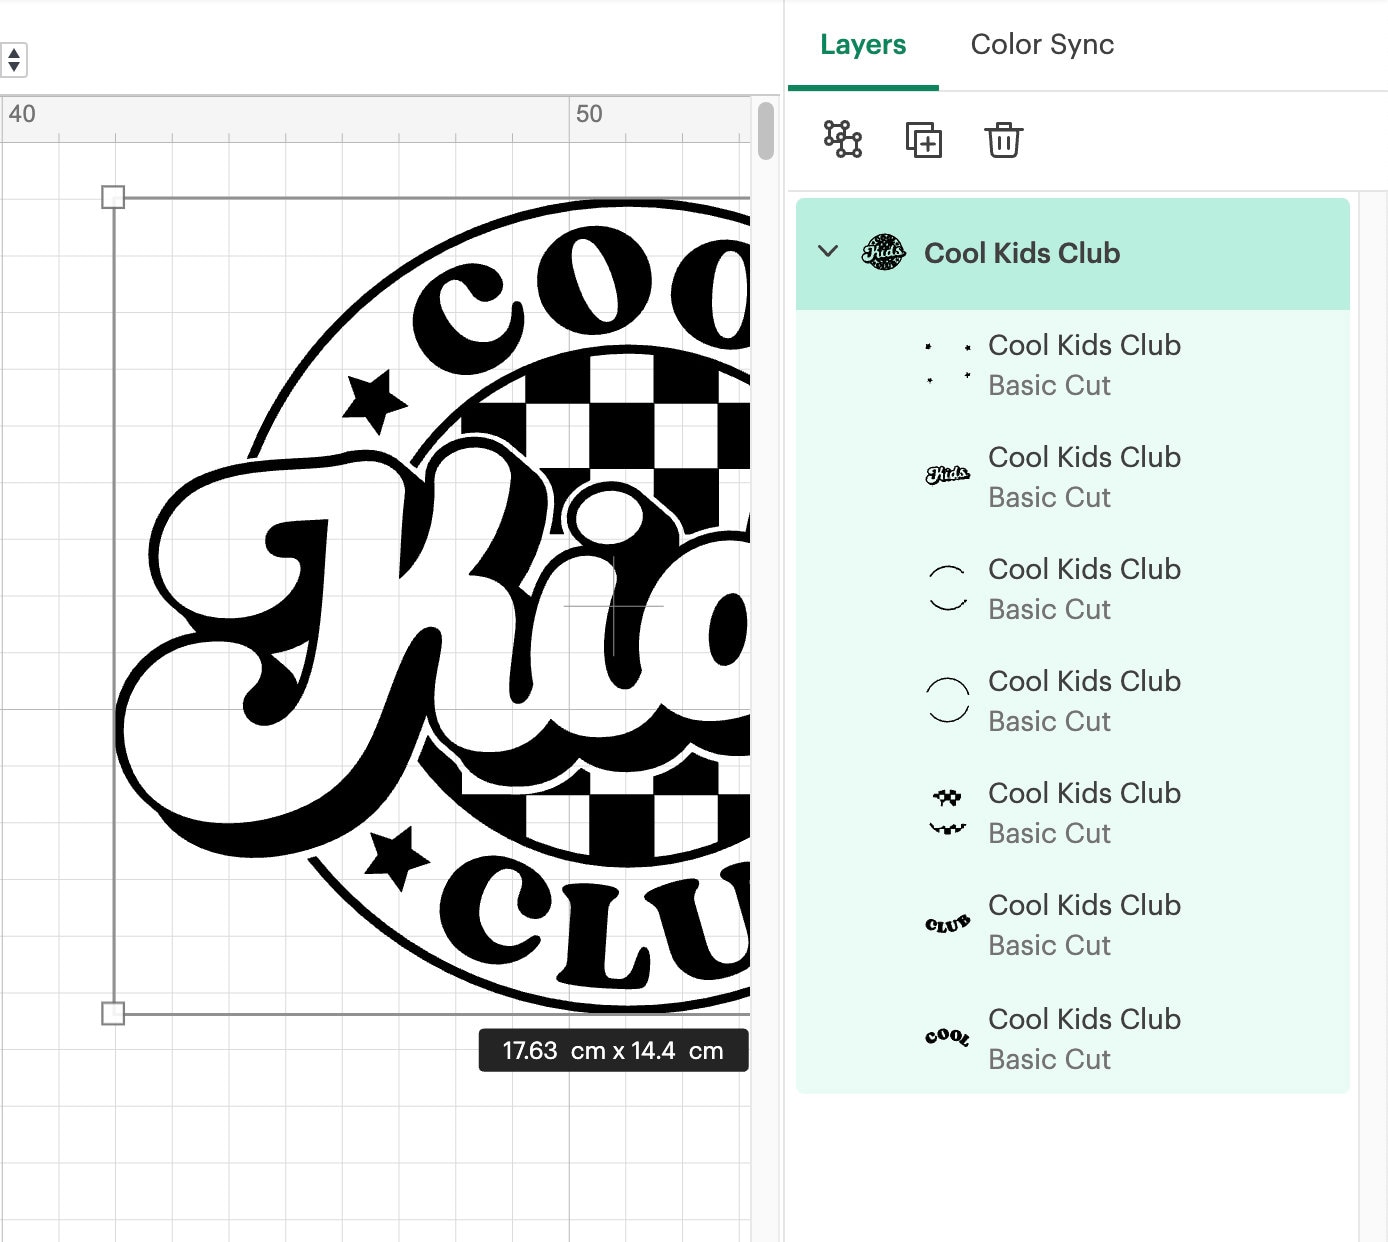Select the 'COOL' arched text Basic Cut layer

[1084, 1039]
